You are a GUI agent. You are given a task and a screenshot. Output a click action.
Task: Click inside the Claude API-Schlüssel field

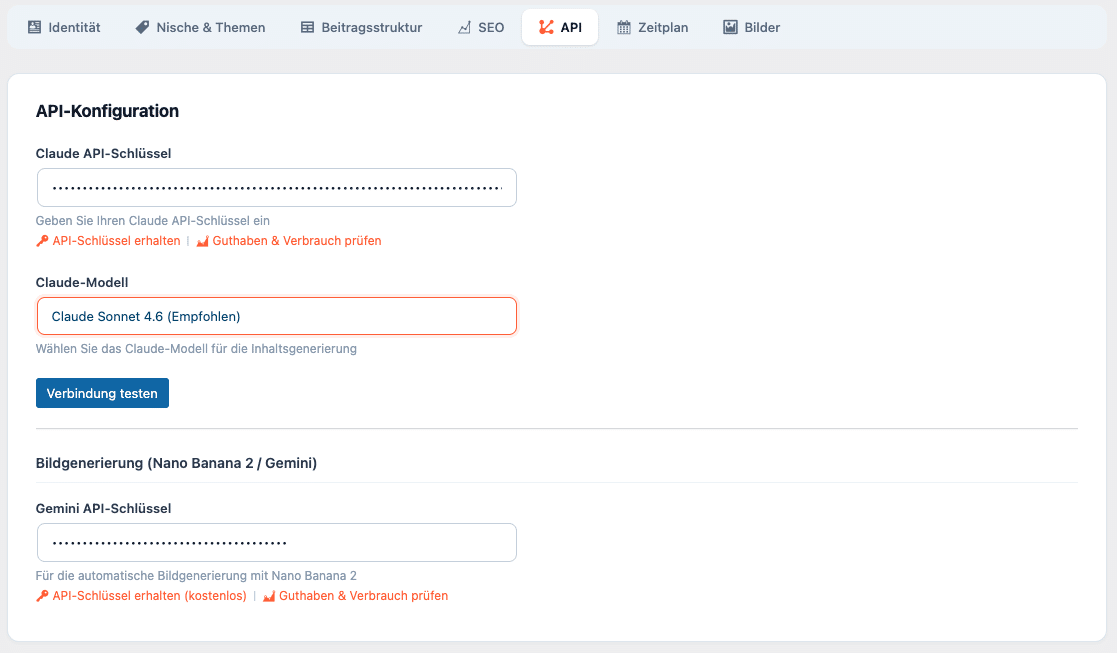pos(276,187)
